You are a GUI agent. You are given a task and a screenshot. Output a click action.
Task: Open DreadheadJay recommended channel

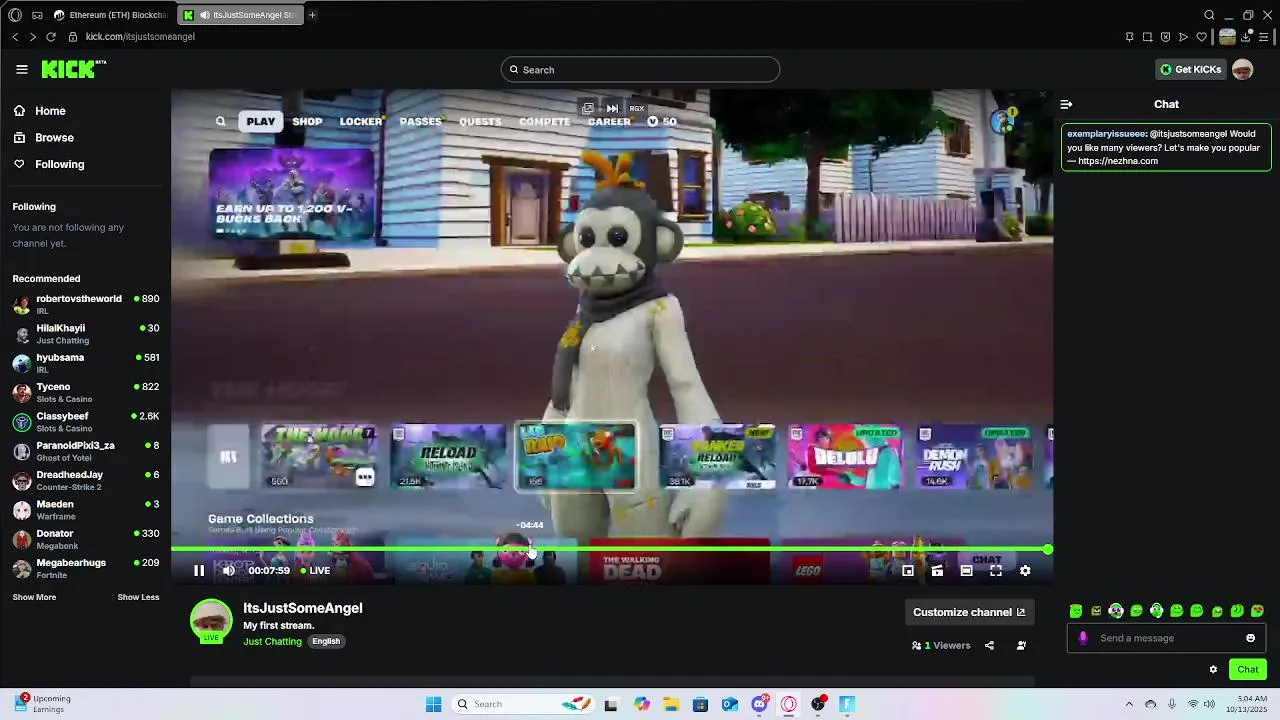(85, 480)
